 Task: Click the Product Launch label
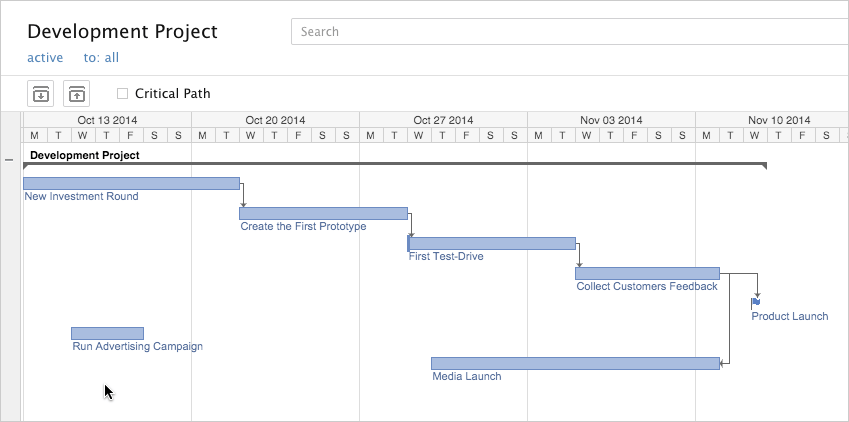tap(789, 316)
